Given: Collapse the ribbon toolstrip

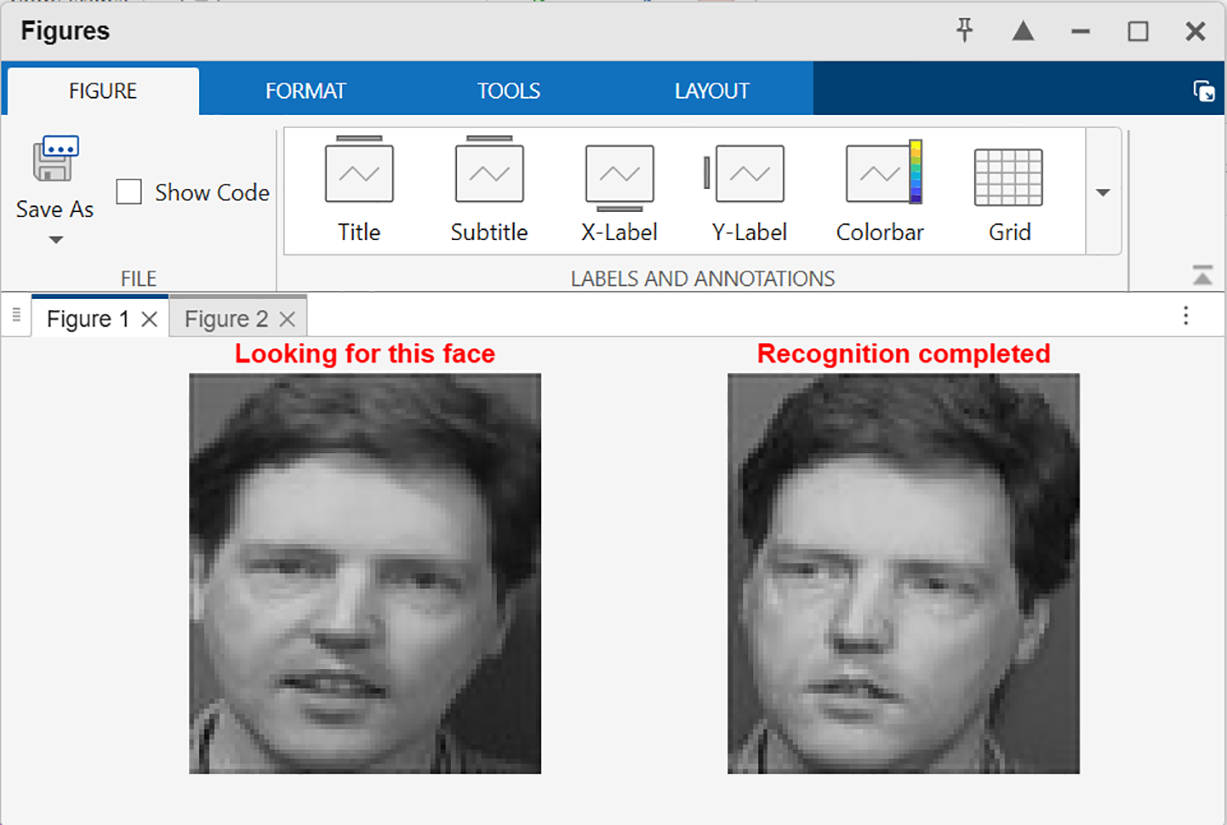Looking at the screenshot, I should coord(1203,275).
